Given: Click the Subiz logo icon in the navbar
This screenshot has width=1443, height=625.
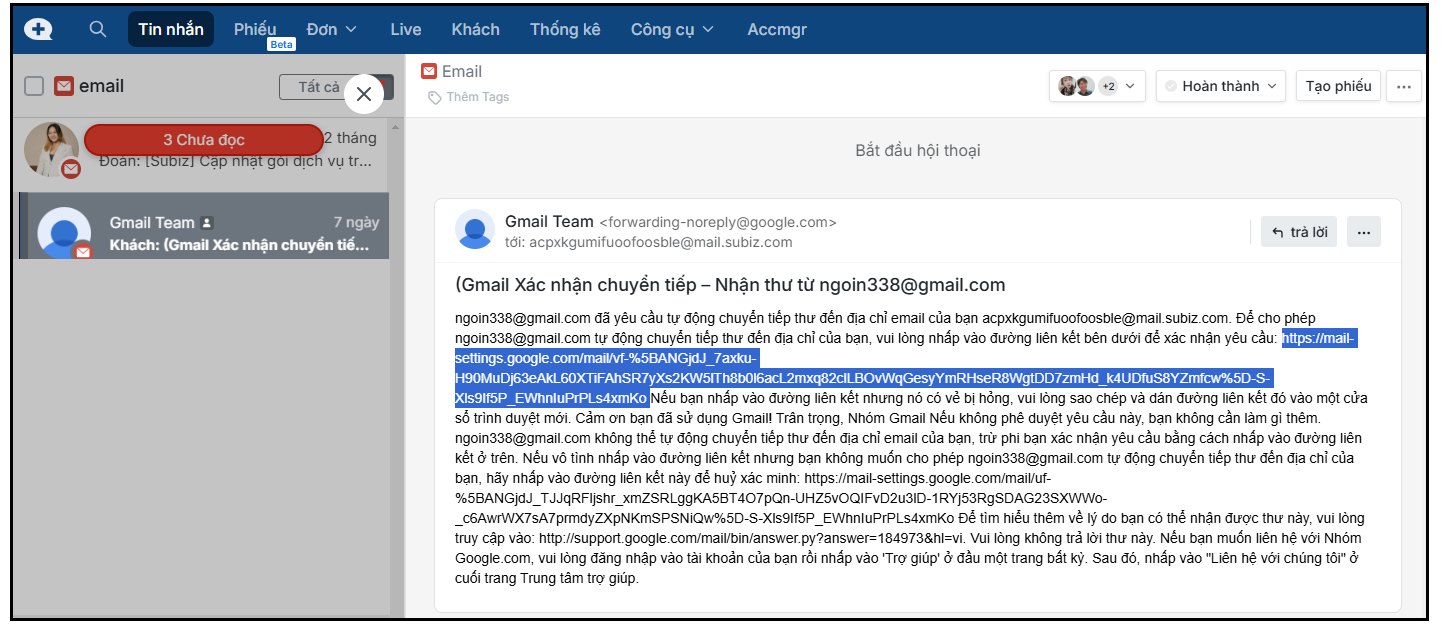Looking at the screenshot, I should coord(38,30).
